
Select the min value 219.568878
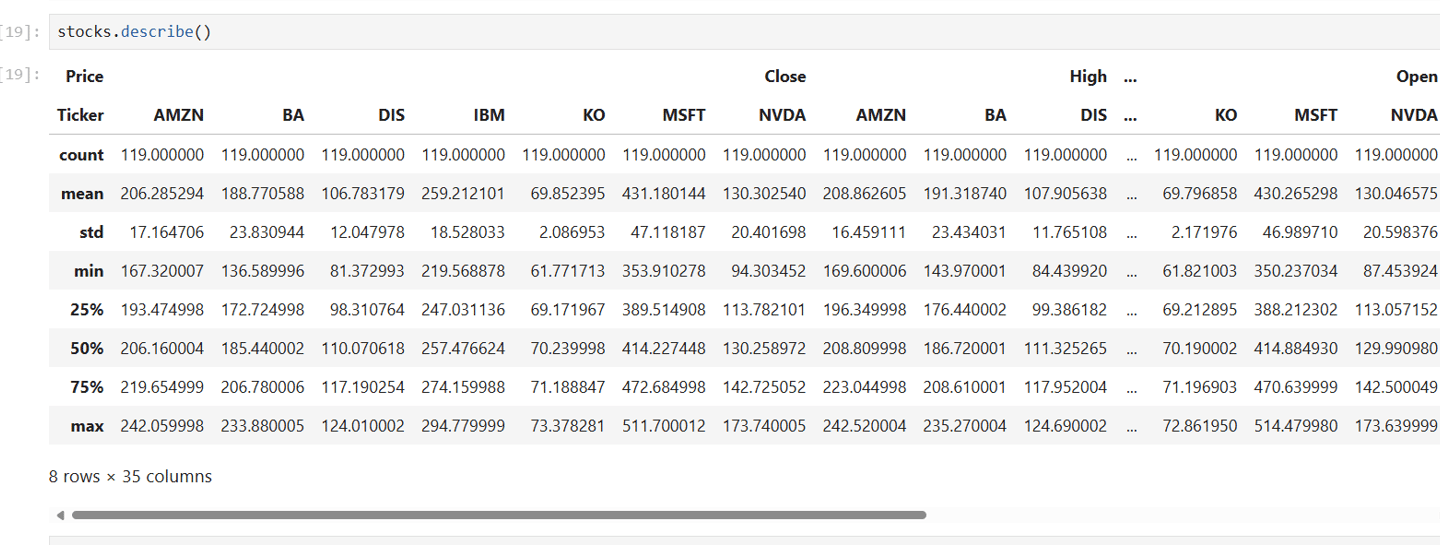464,271
